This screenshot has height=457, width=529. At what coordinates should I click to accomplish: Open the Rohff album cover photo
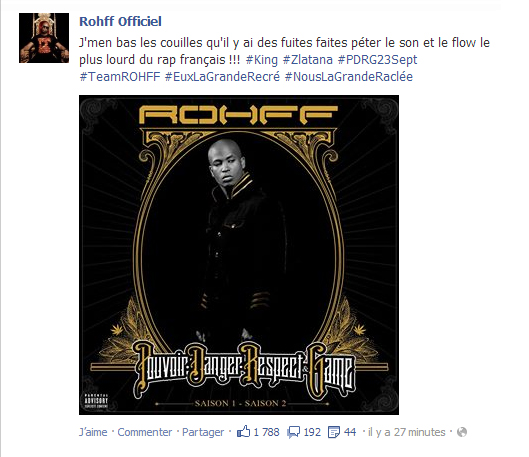tap(239, 255)
